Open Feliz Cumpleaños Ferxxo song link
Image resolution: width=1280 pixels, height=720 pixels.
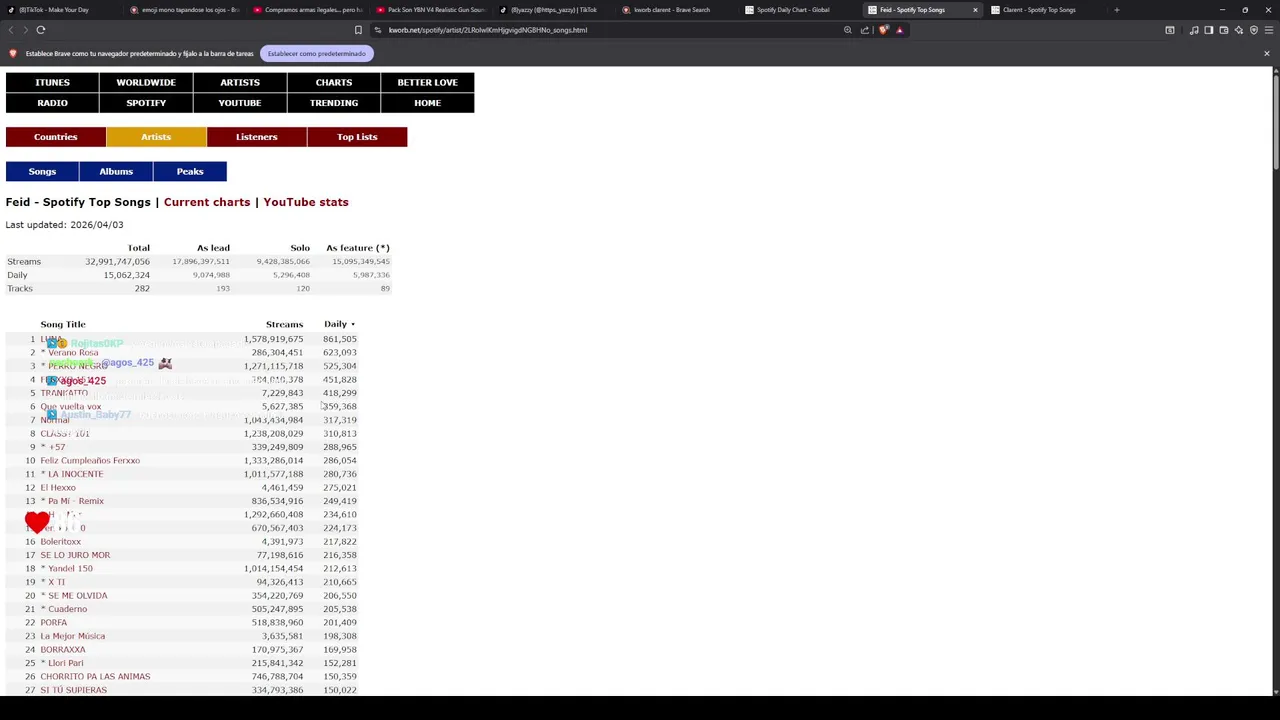(x=90, y=461)
